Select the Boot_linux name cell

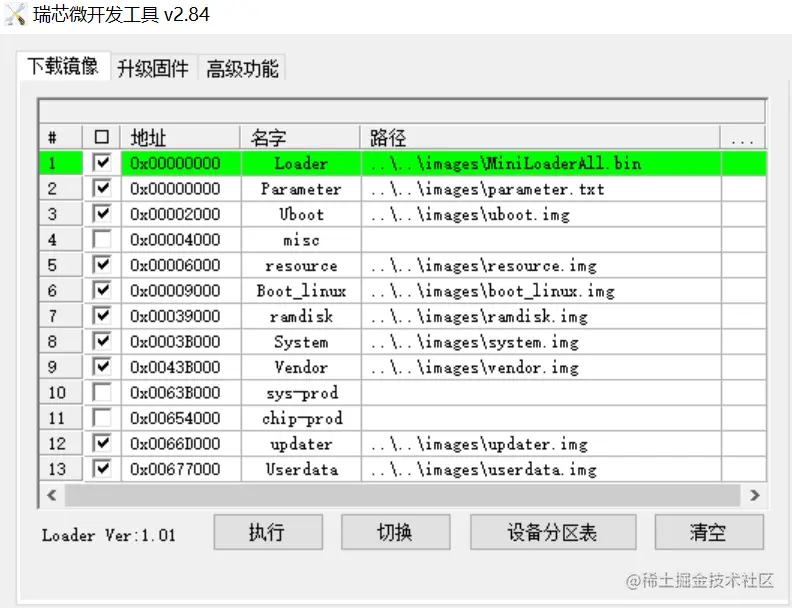tap(301, 291)
